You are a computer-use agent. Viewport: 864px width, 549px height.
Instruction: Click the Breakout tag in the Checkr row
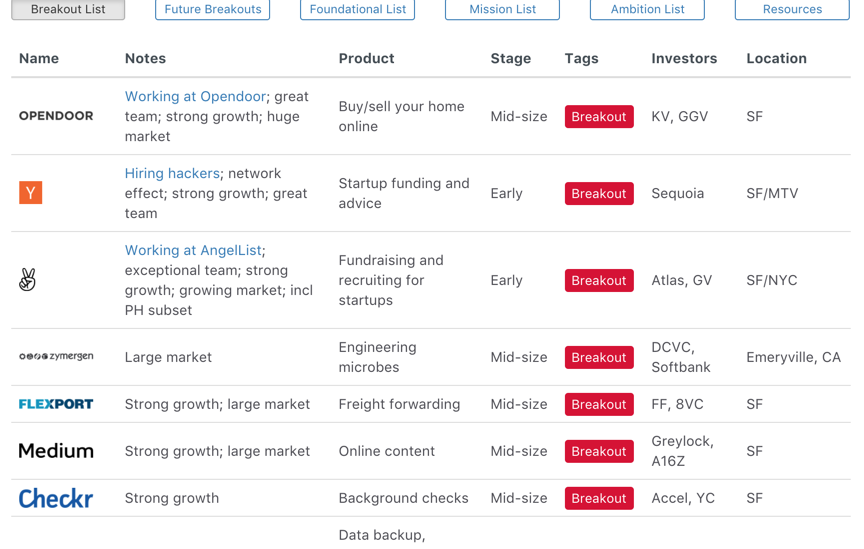click(x=599, y=498)
